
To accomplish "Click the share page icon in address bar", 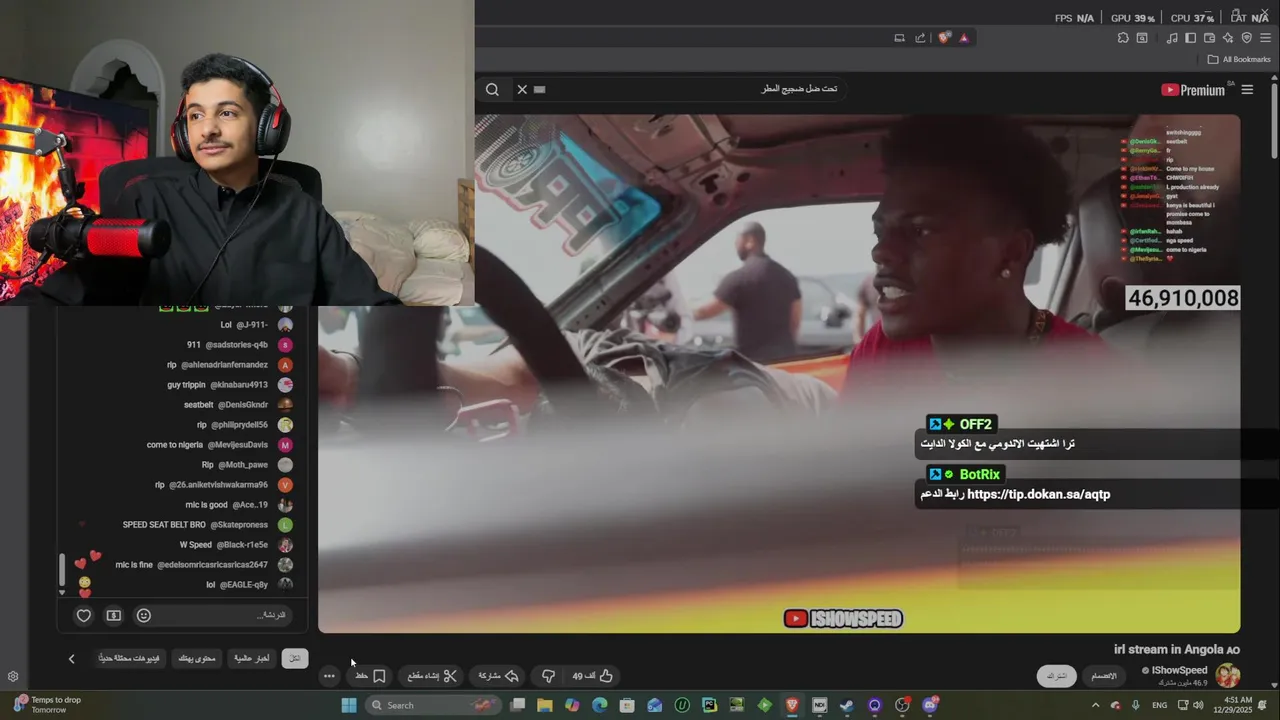I will tap(920, 38).
